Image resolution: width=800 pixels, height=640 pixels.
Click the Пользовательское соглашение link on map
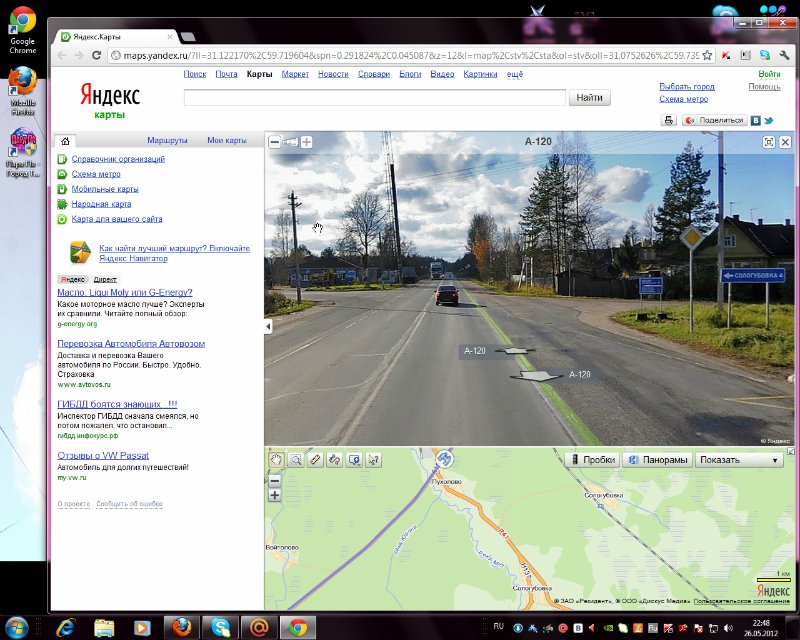point(741,601)
